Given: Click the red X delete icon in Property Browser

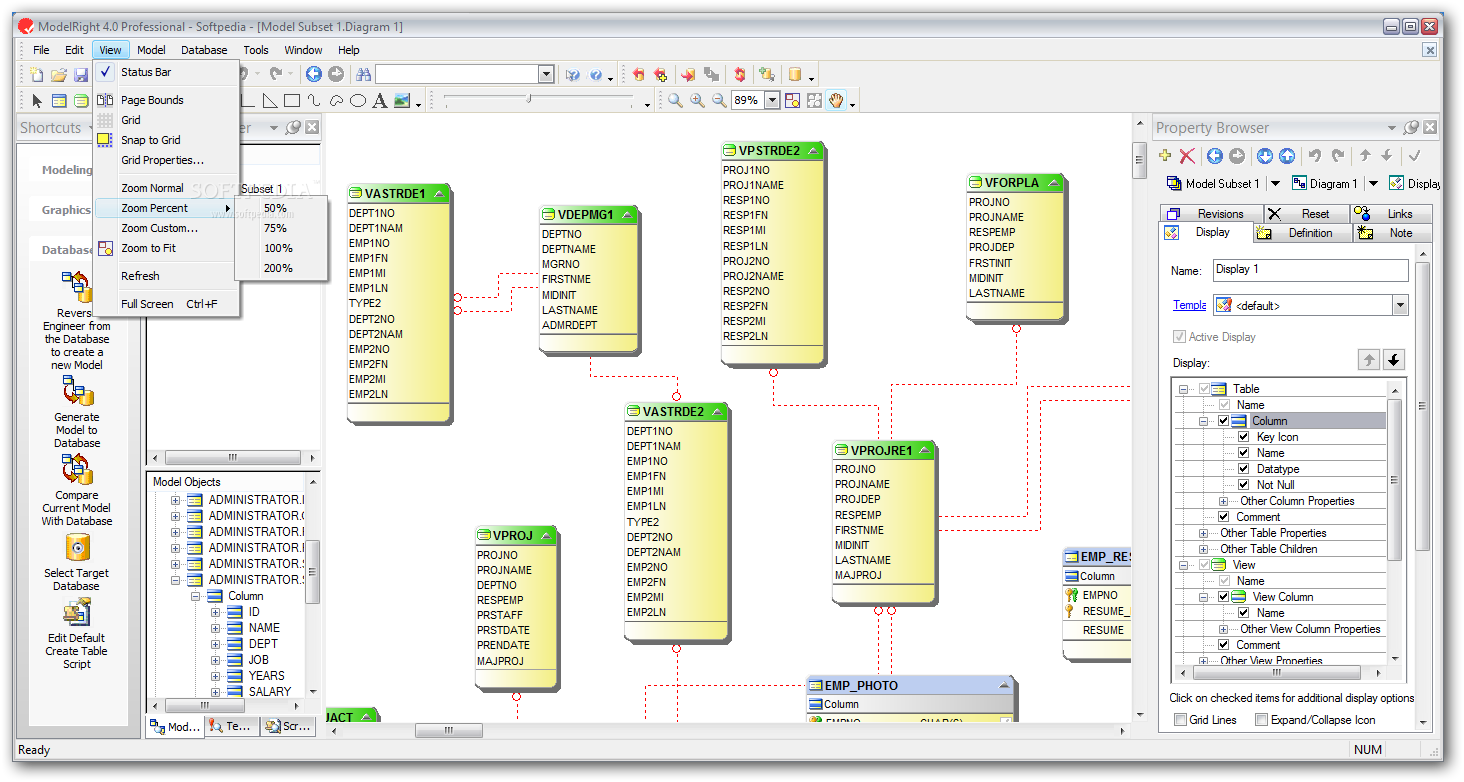Looking at the screenshot, I should [1187, 156].
